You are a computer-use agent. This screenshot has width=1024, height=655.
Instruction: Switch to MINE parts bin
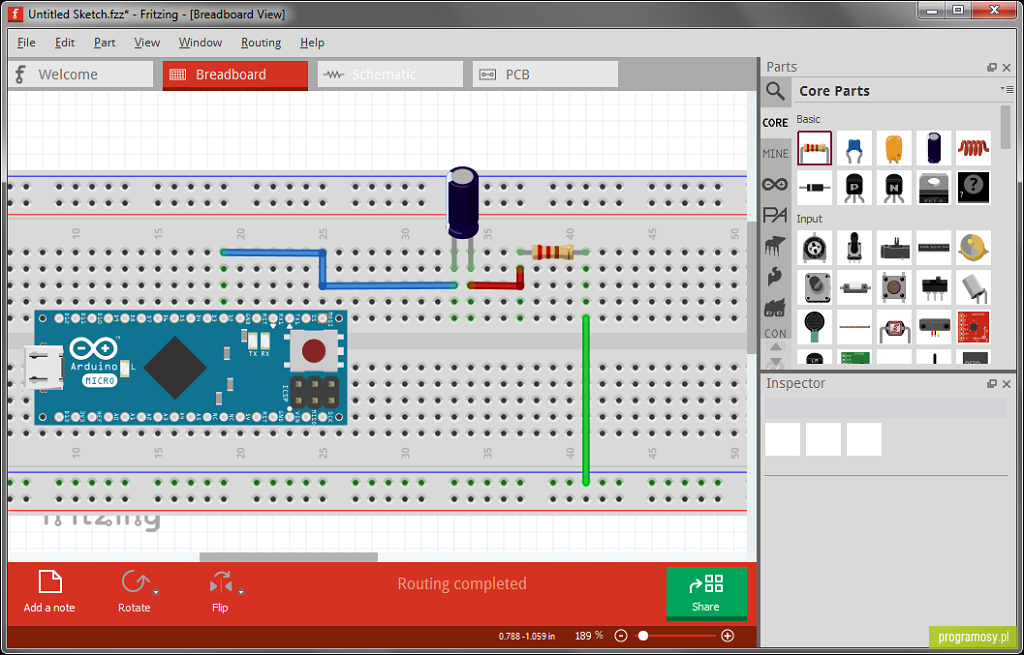click(775, 153)
